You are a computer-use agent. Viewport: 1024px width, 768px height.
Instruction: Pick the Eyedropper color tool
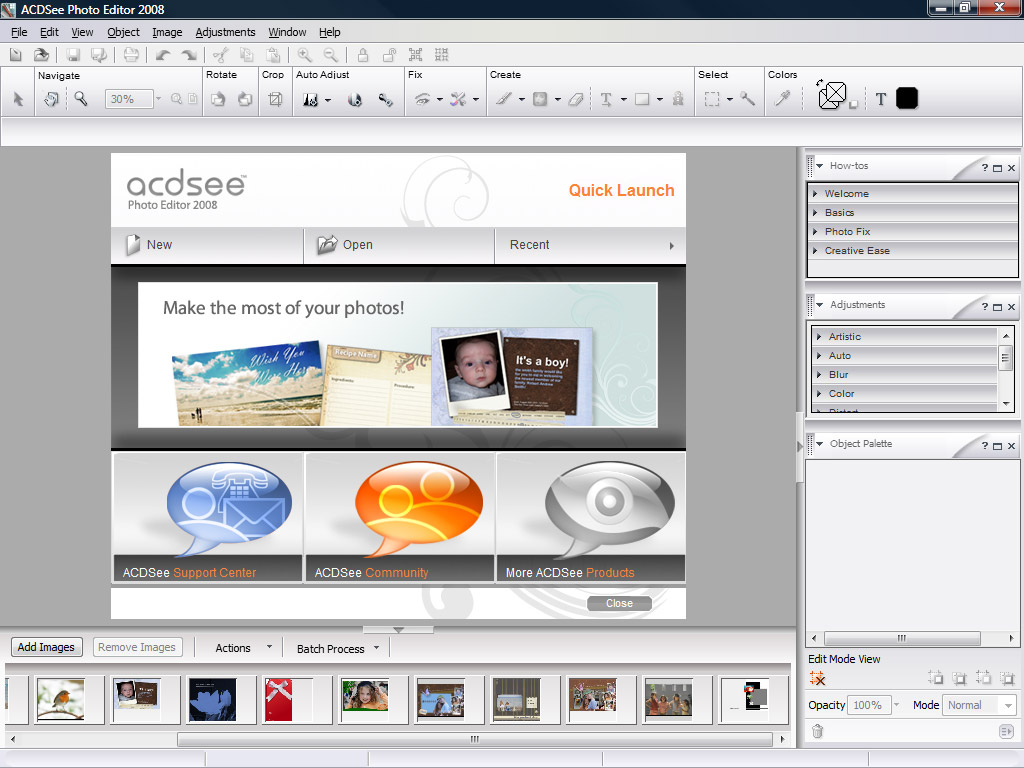(782, 99)
